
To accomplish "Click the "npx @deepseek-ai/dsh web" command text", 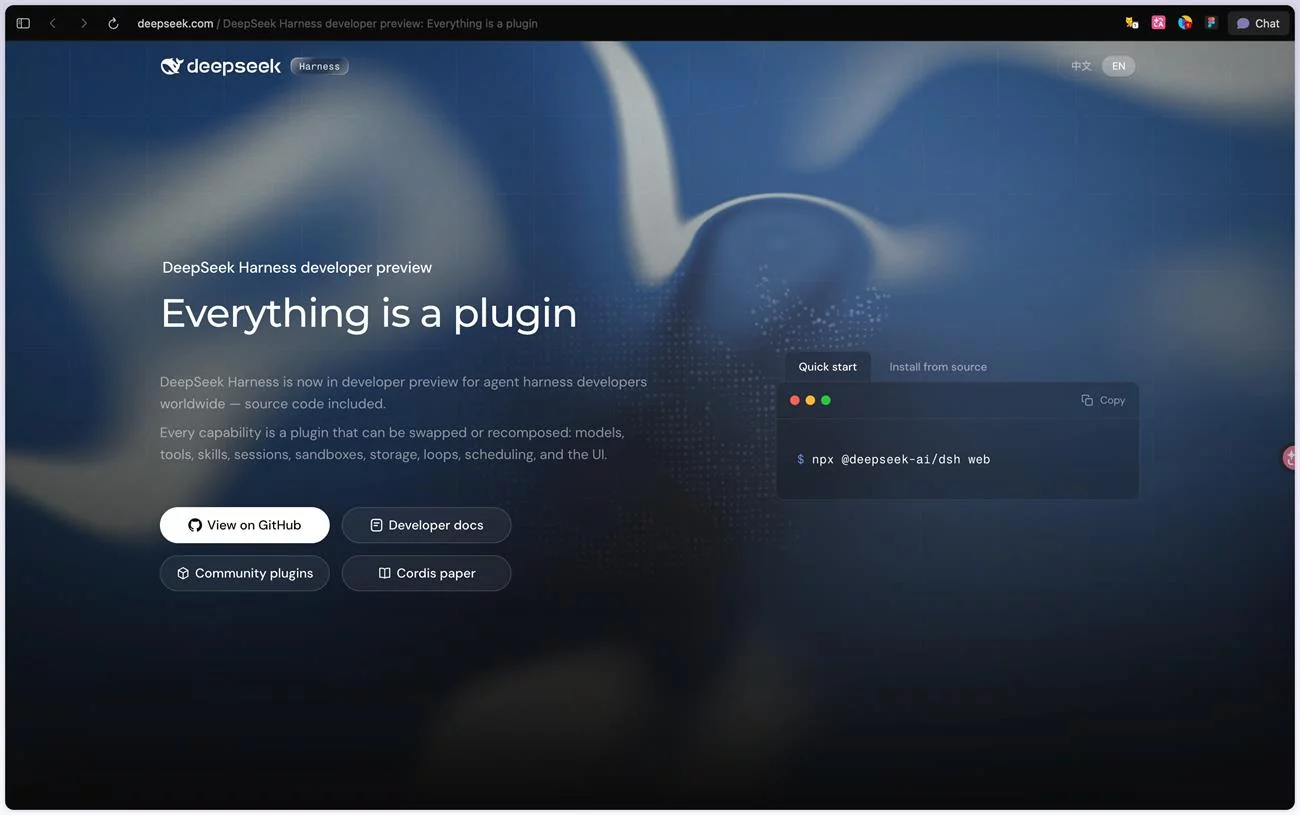I will click(901, 460).
